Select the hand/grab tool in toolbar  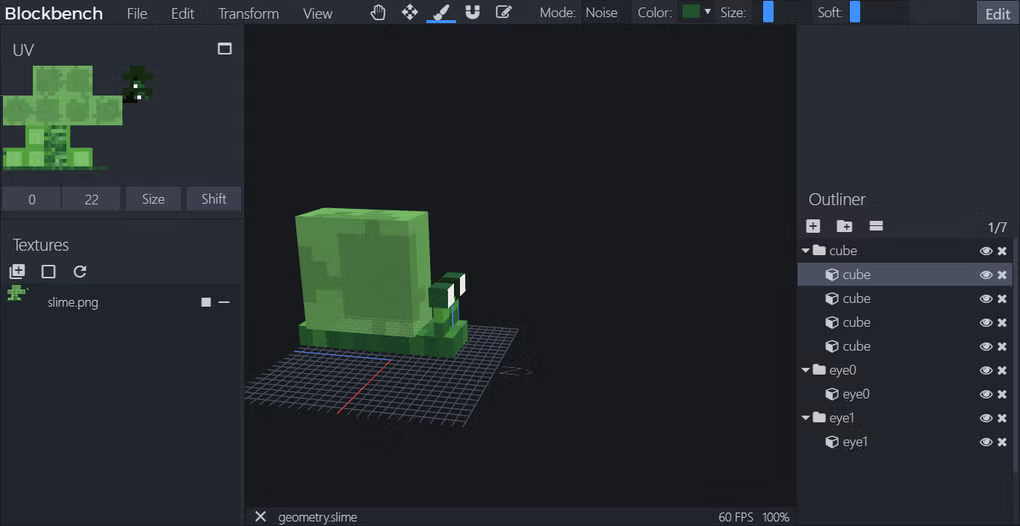378,13
